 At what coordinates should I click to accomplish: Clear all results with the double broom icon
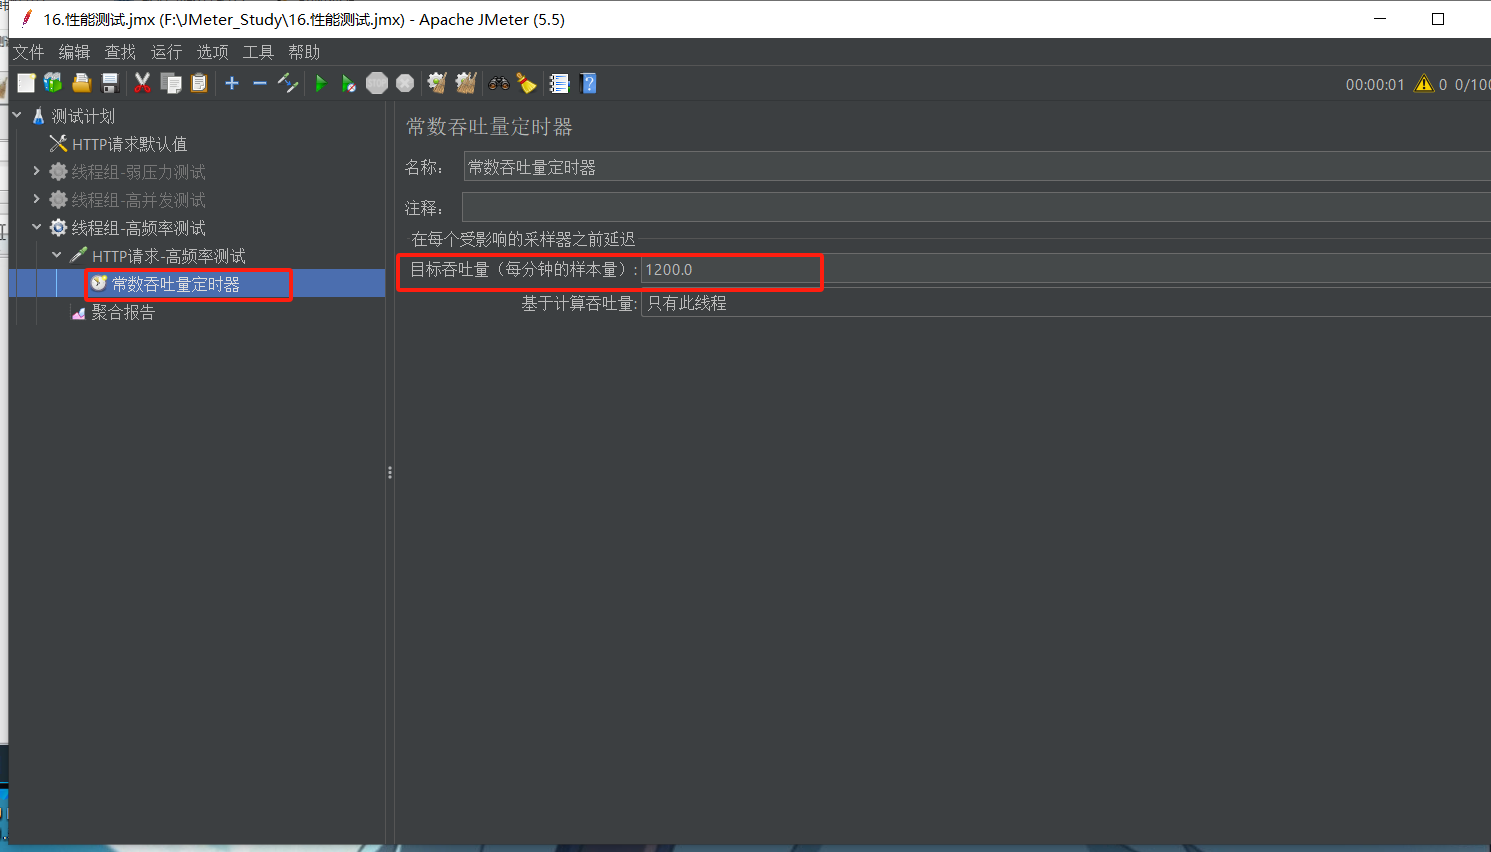click(466, 83)
